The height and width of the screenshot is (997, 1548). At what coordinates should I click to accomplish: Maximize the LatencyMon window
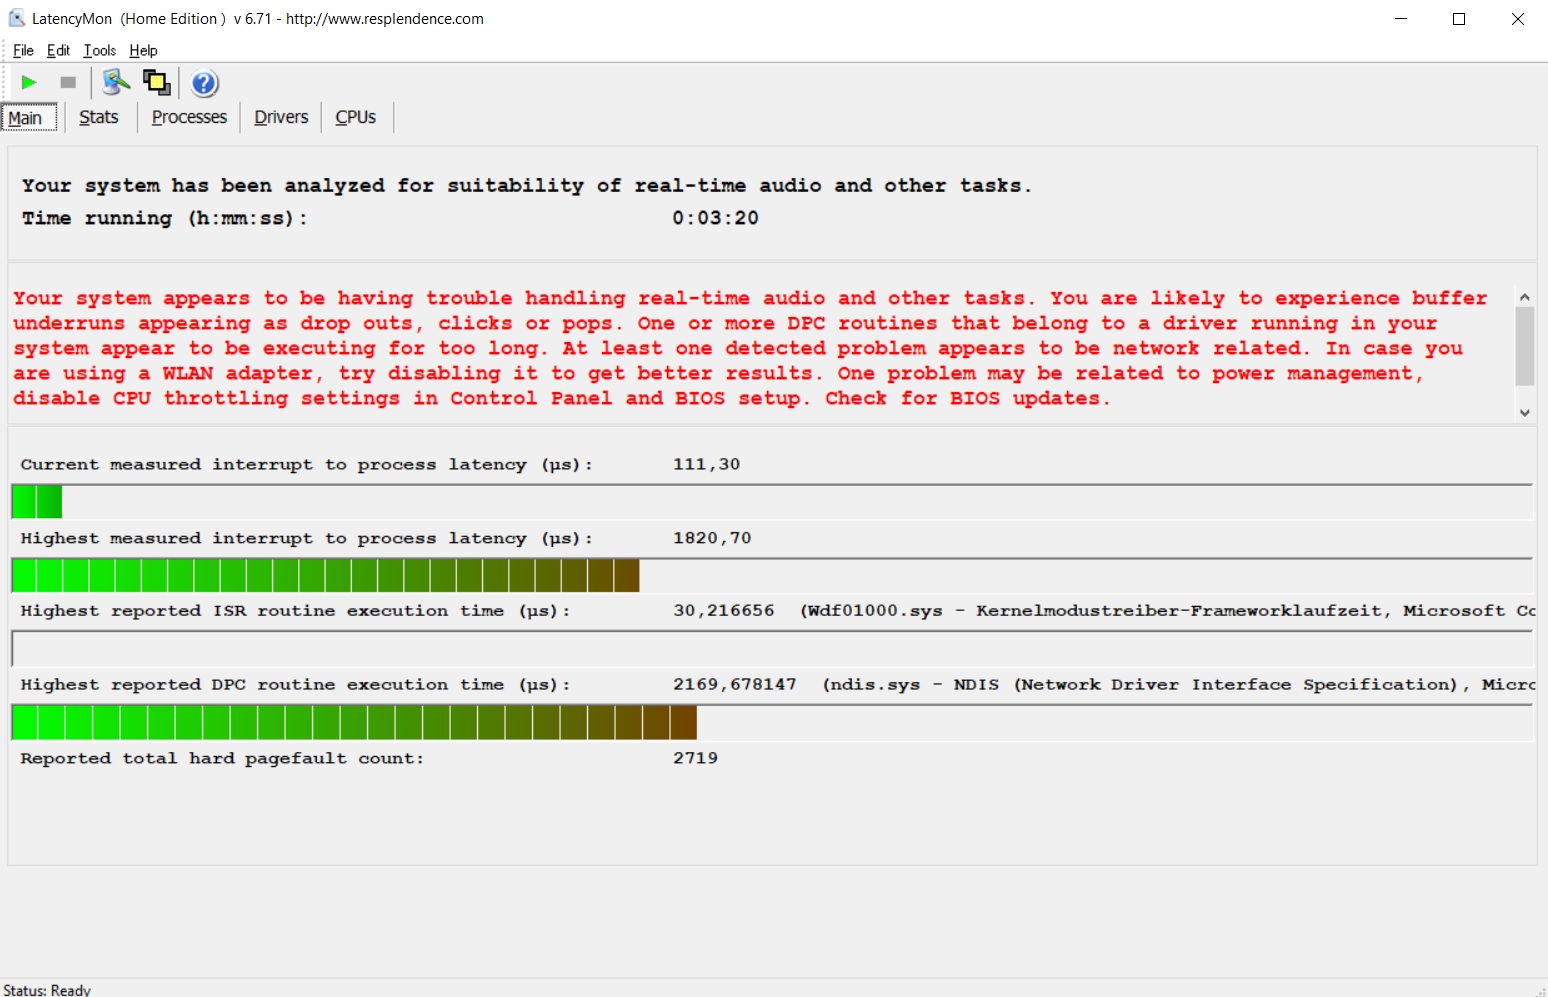pyautogui.click(x=1459, y=18)
